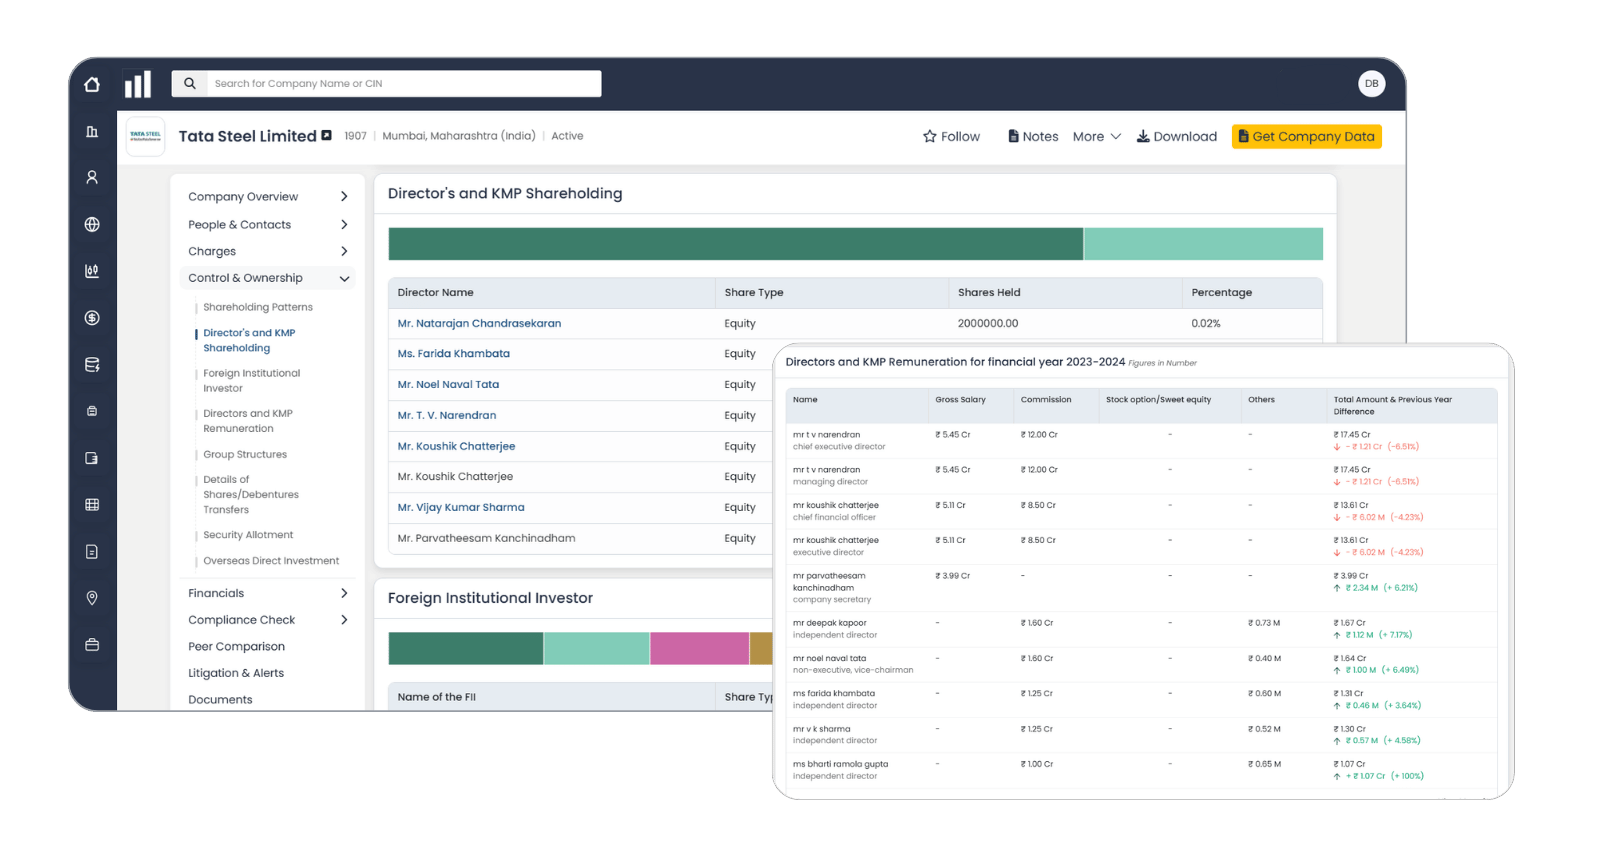Go to Peer Comparison menu item
The width and height of the screenshot is (1600, 850).
click(x=236, y=647)
